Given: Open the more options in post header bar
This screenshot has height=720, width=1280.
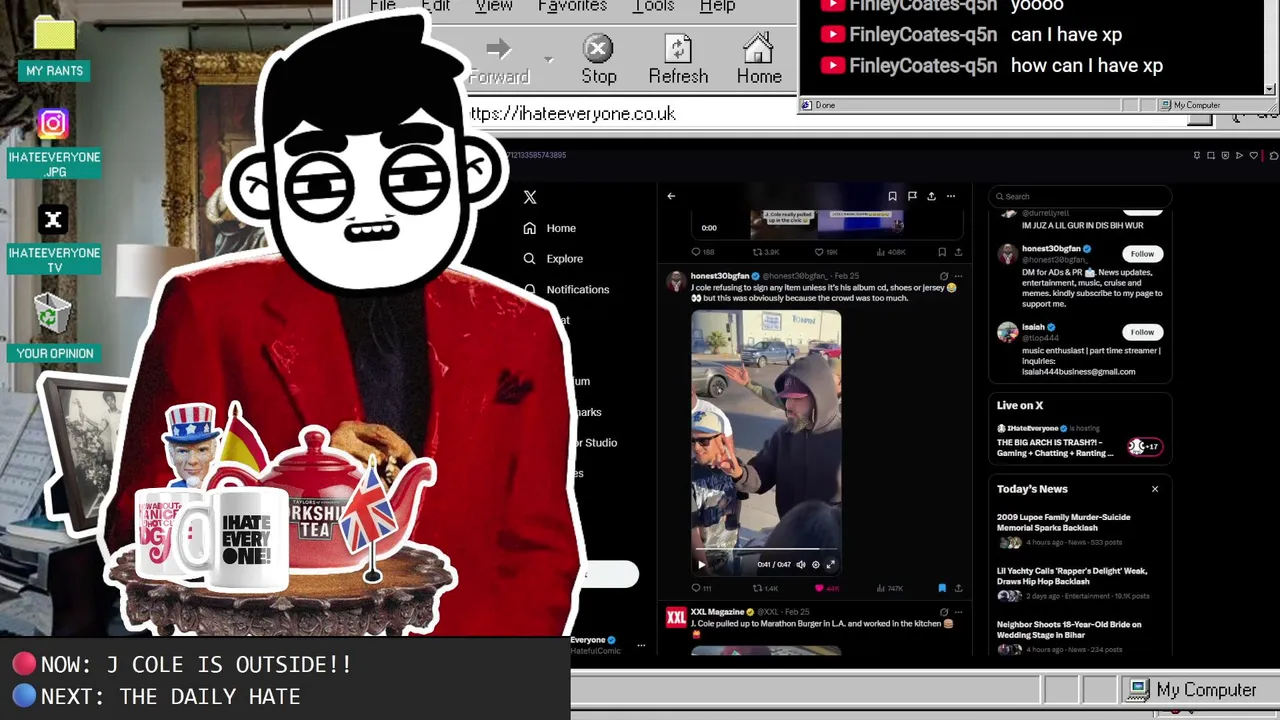Looking at the screenshot, I should click(951, 196).
